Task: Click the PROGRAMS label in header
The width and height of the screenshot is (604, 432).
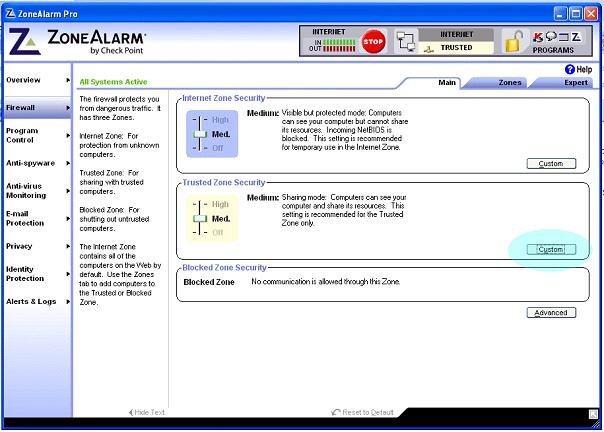Action: coord(553,50)
